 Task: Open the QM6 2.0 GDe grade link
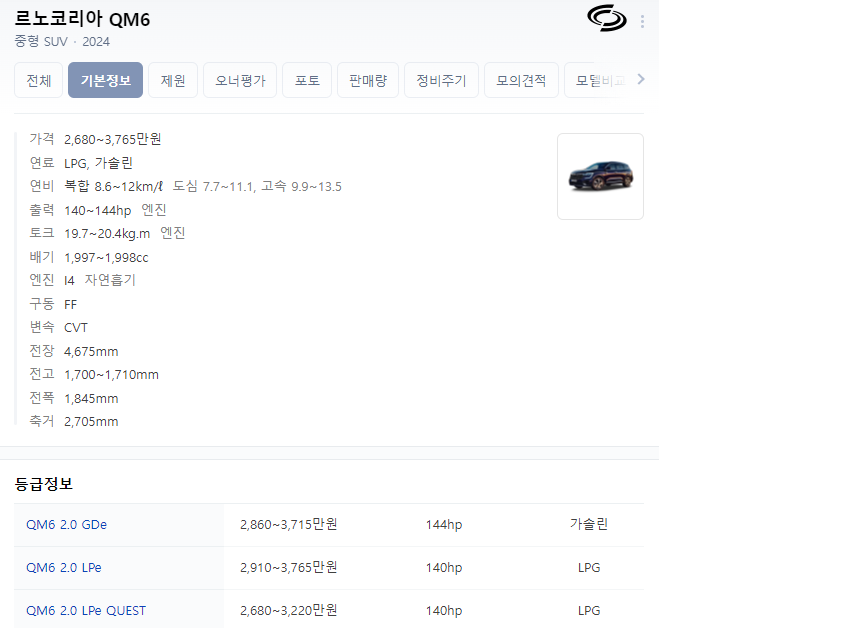click(x=67, y=524)
